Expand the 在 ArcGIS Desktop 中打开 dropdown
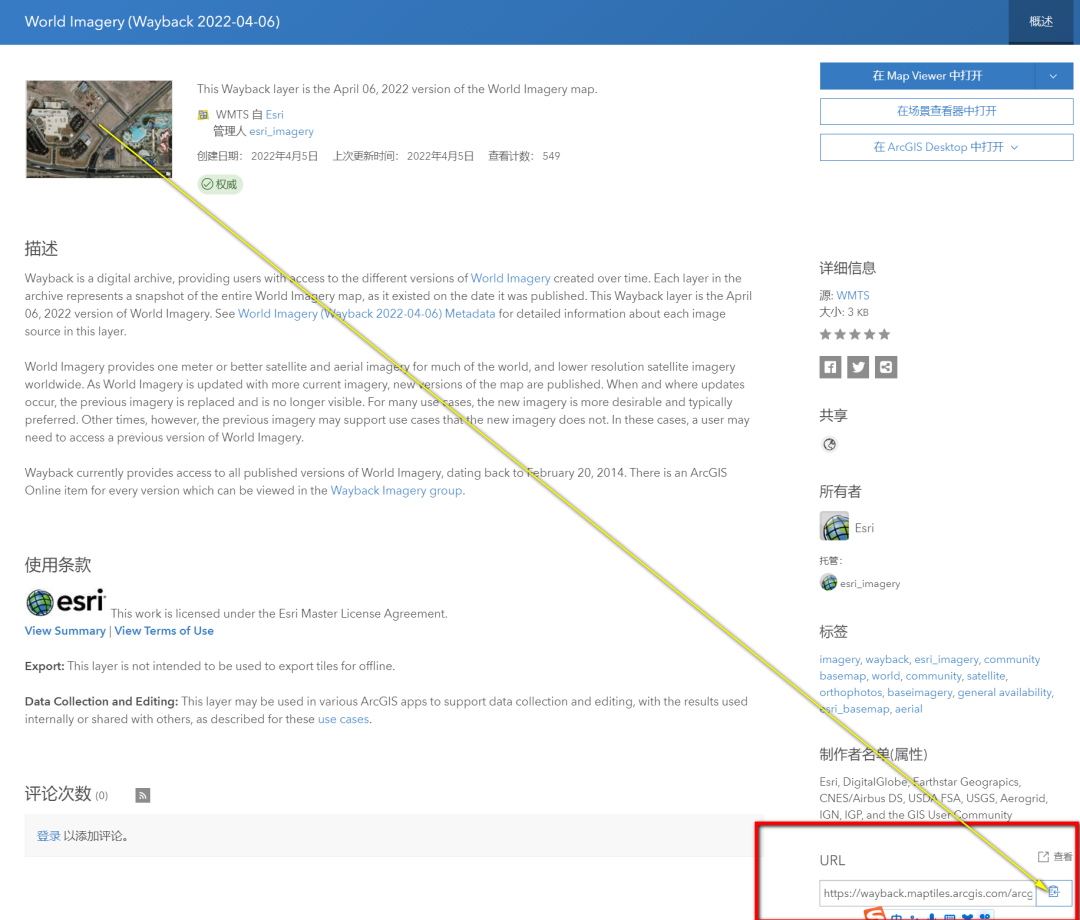 pos(946,147)
